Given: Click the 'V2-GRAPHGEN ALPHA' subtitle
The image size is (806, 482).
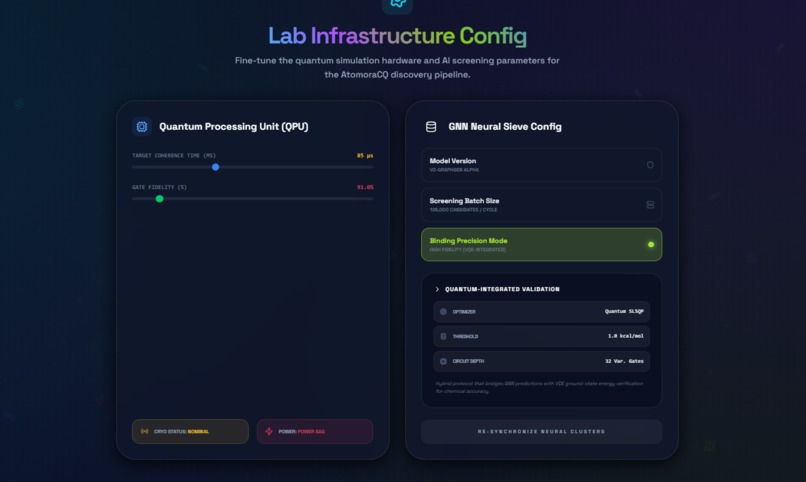Looking at the screenshot, I should 454,170.
